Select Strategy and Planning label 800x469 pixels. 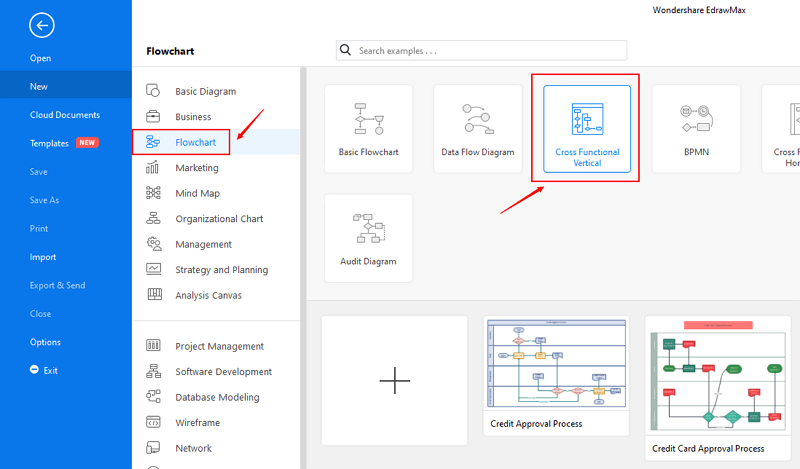pos(221,270)
